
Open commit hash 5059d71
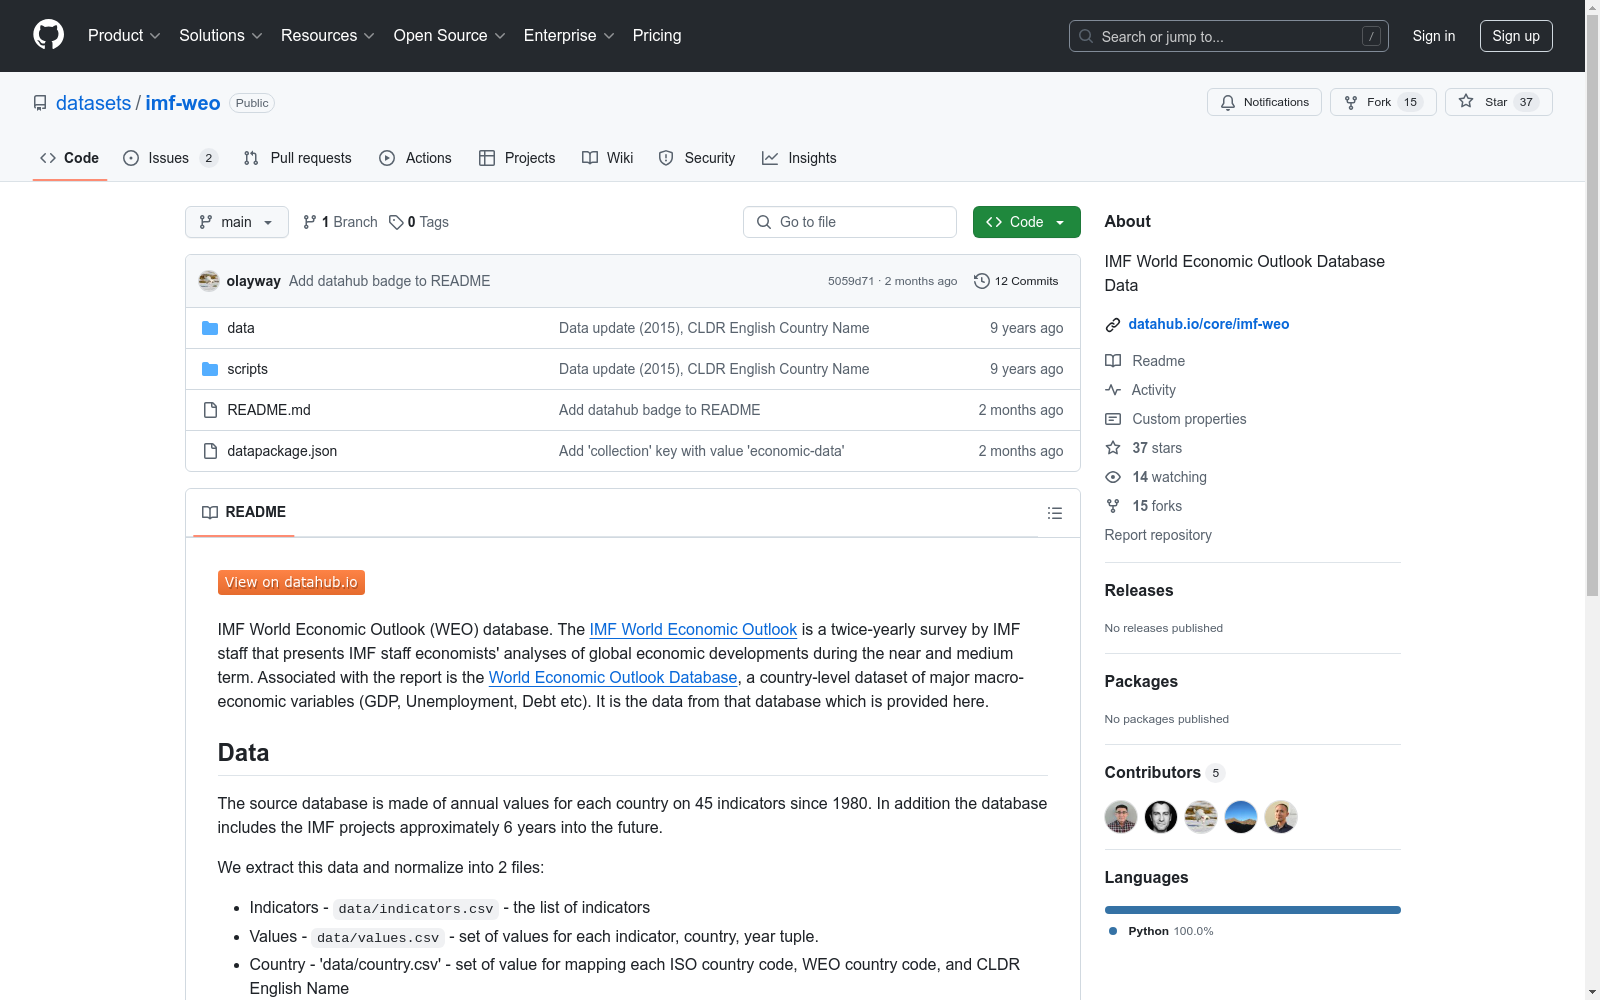[851, 281]
